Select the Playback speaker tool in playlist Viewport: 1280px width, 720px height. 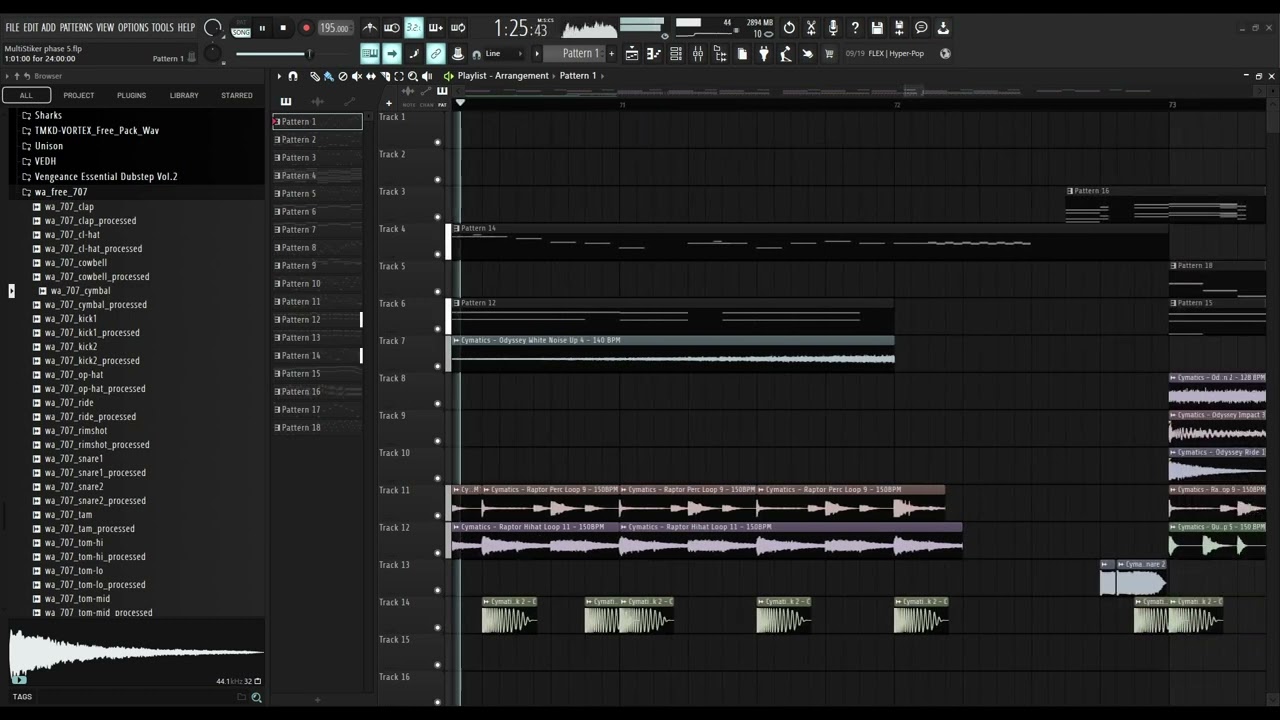(427, 76)
